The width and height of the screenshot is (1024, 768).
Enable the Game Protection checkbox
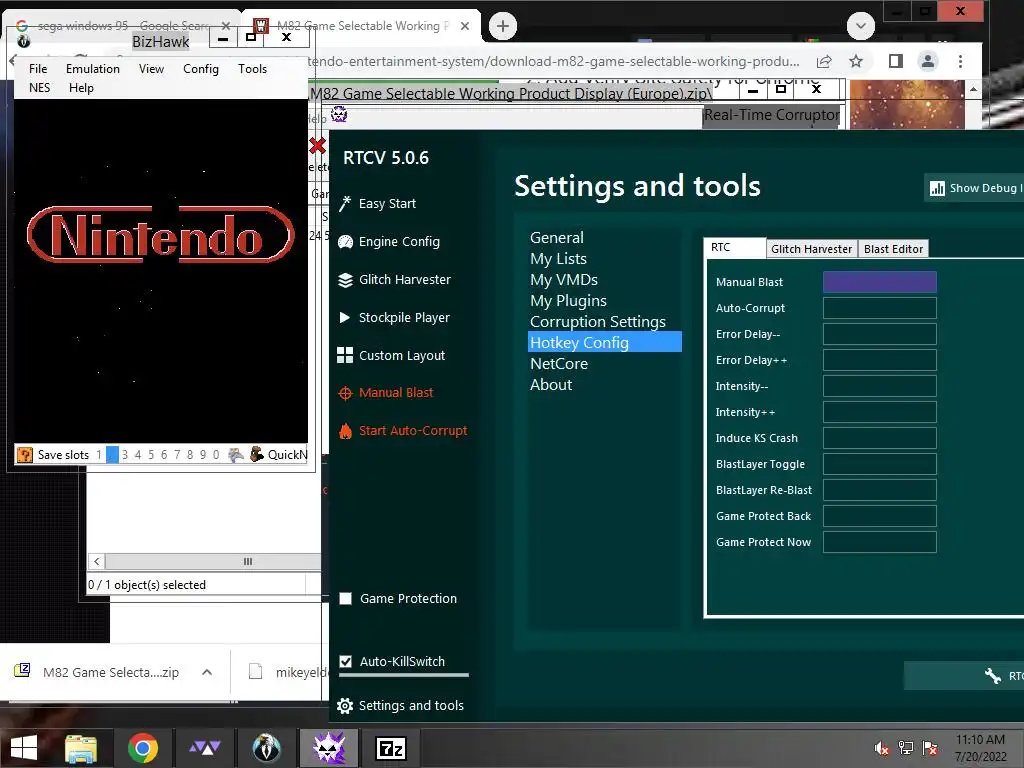click(345, 598)
